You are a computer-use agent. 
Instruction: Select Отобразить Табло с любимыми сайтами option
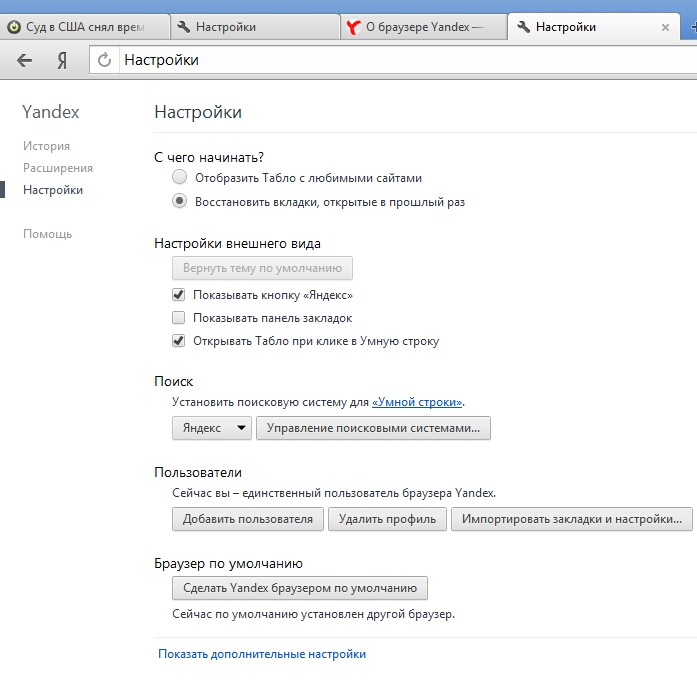[x=297, y=178]
